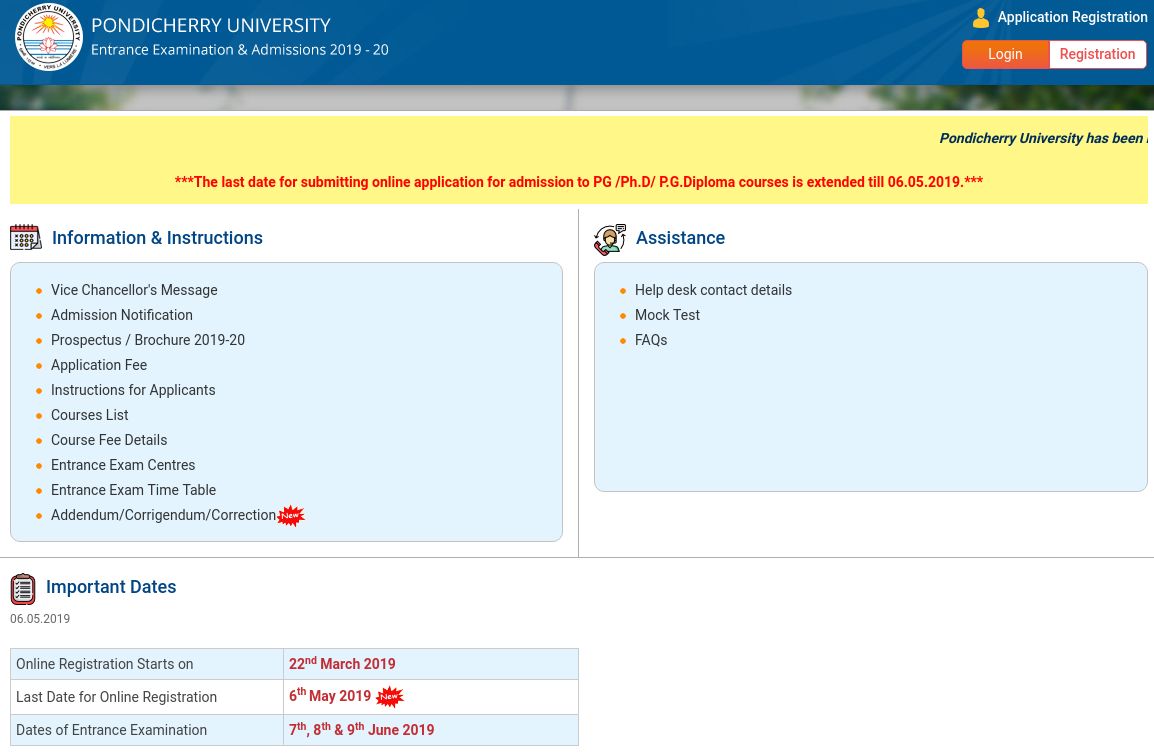
Task: Click the Information & Instructions heading
Action: 157,238
